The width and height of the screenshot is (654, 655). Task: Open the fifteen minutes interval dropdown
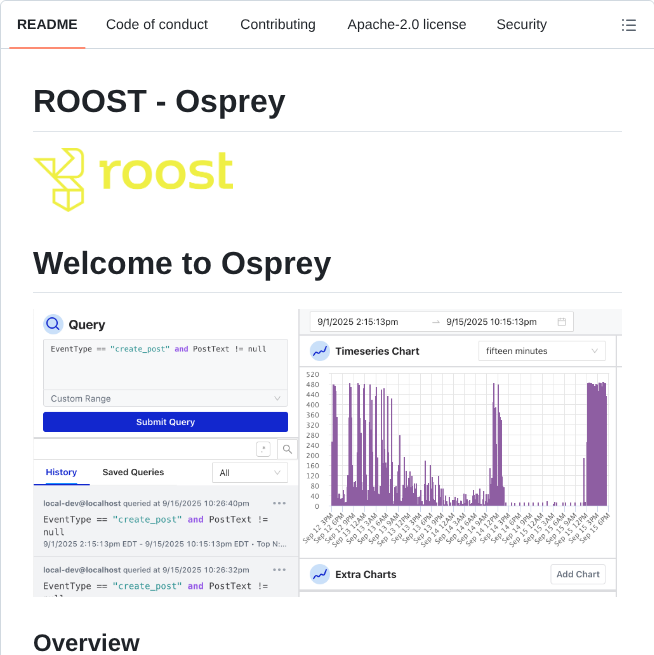542,351
